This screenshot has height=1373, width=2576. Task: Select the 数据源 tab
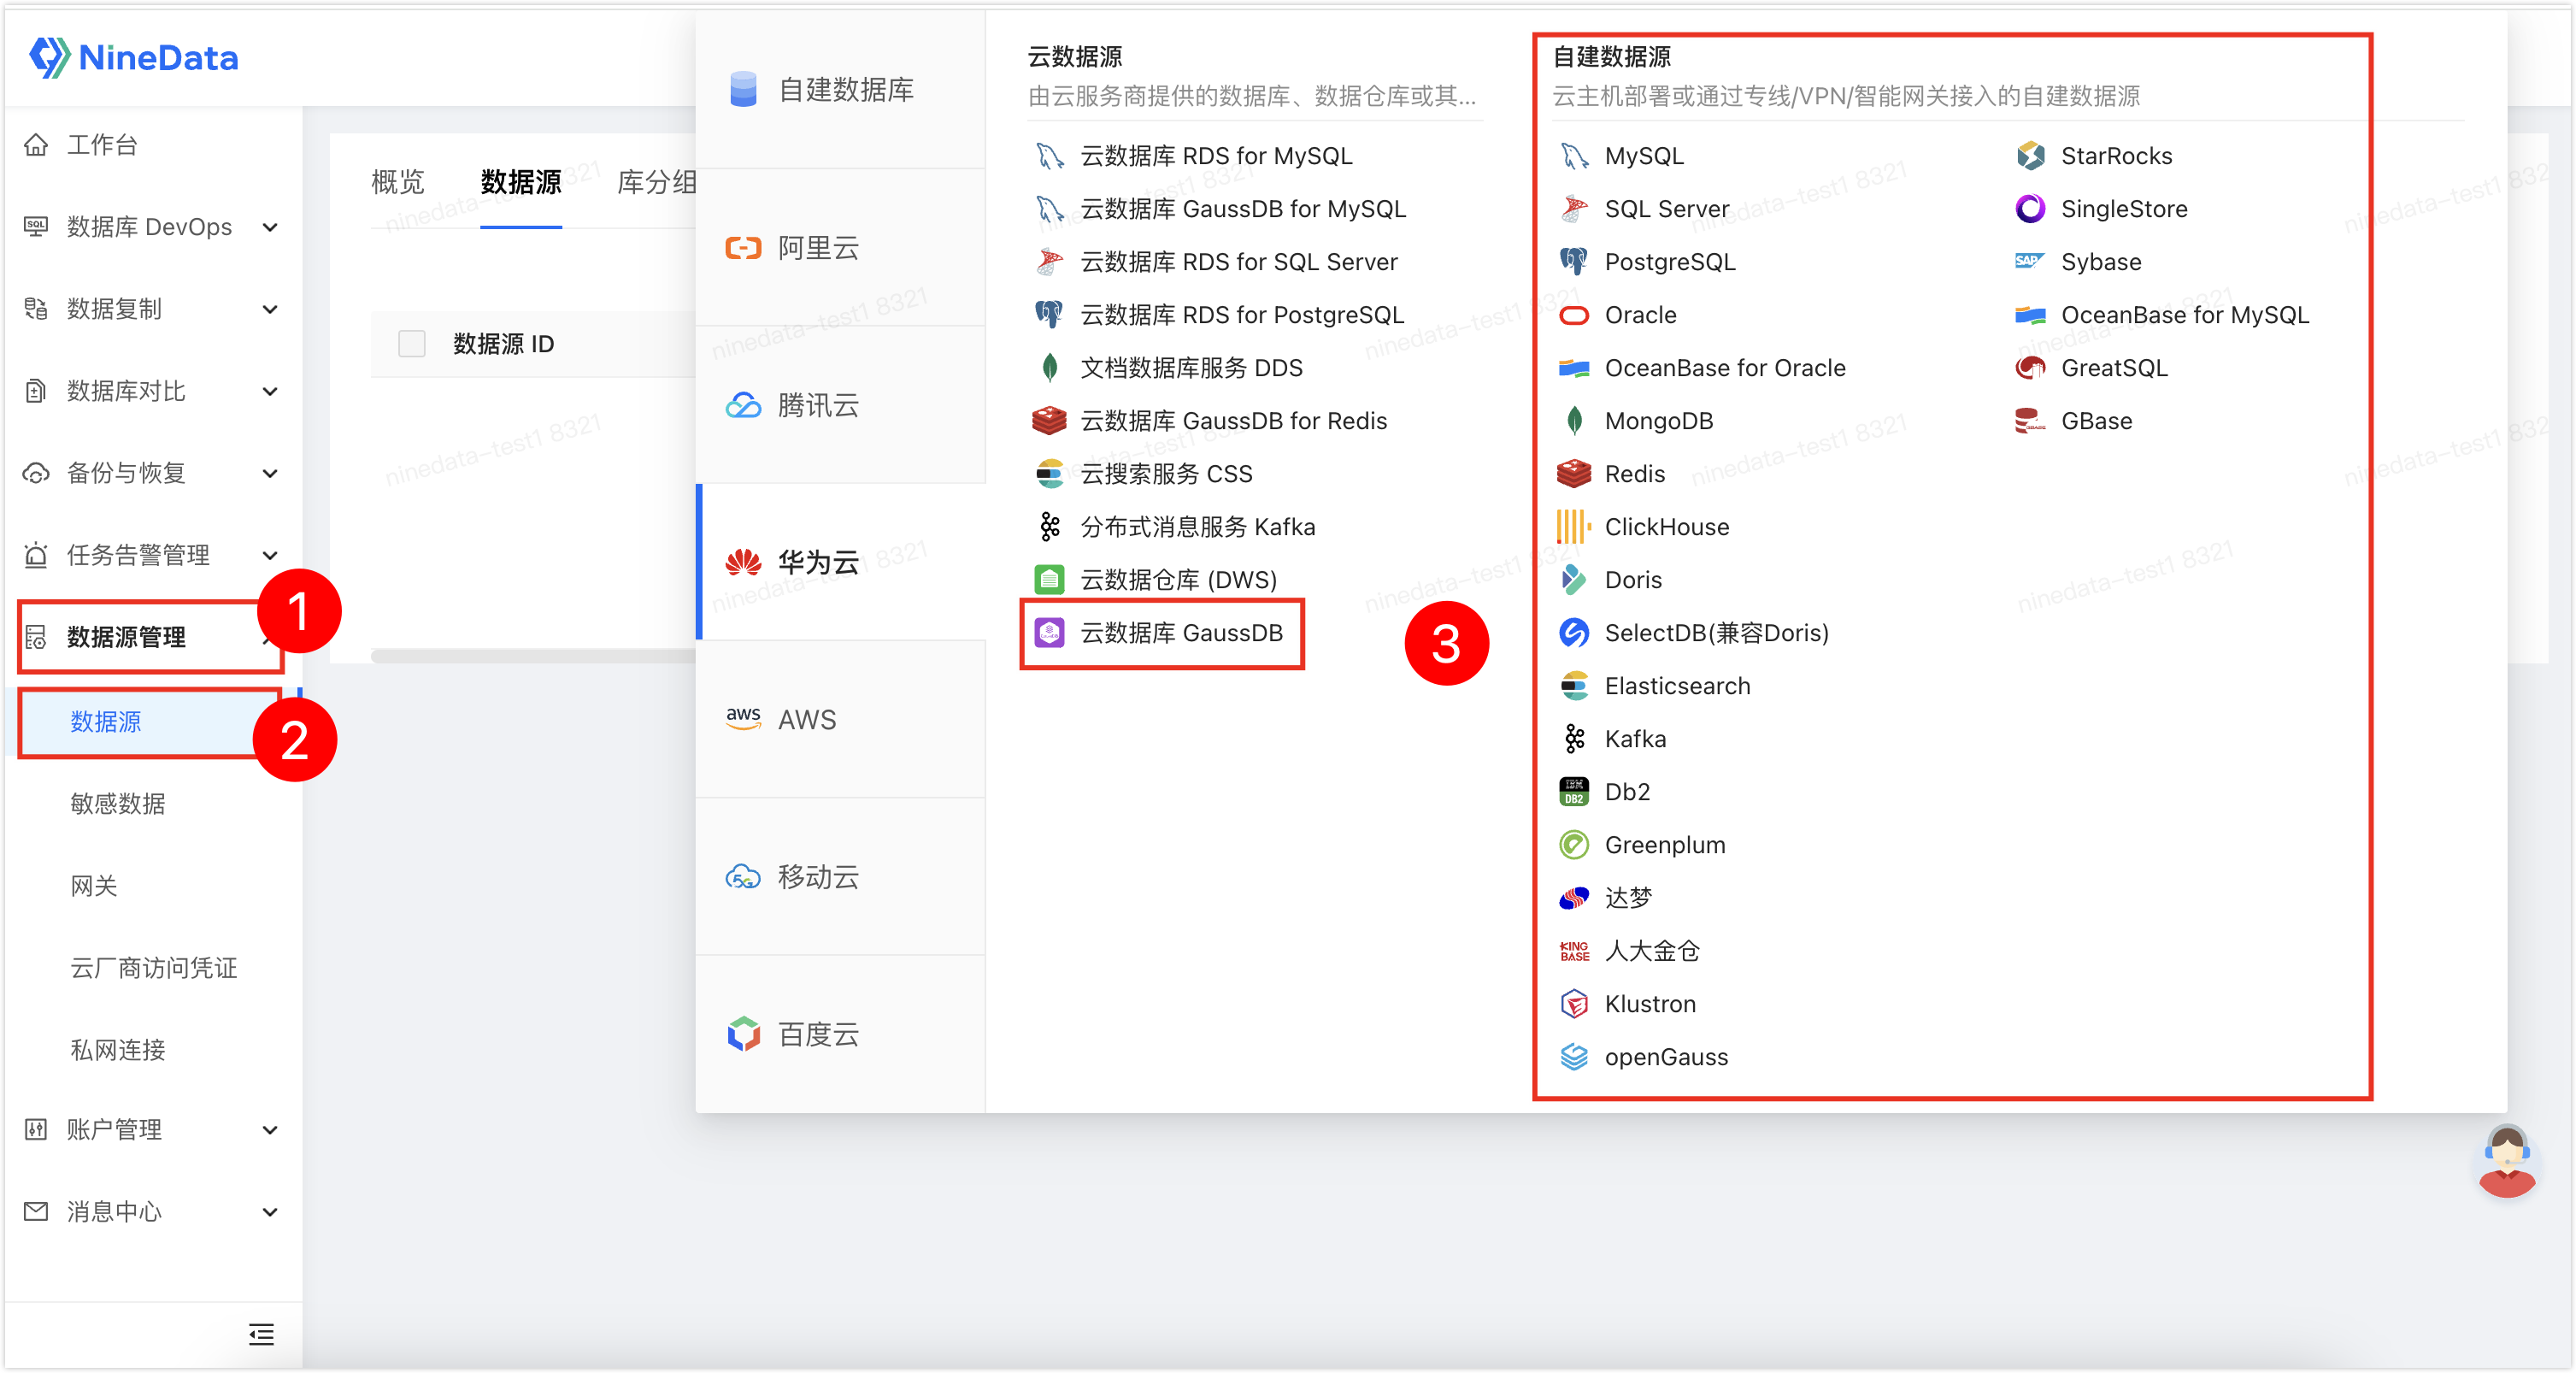[521, 182]
